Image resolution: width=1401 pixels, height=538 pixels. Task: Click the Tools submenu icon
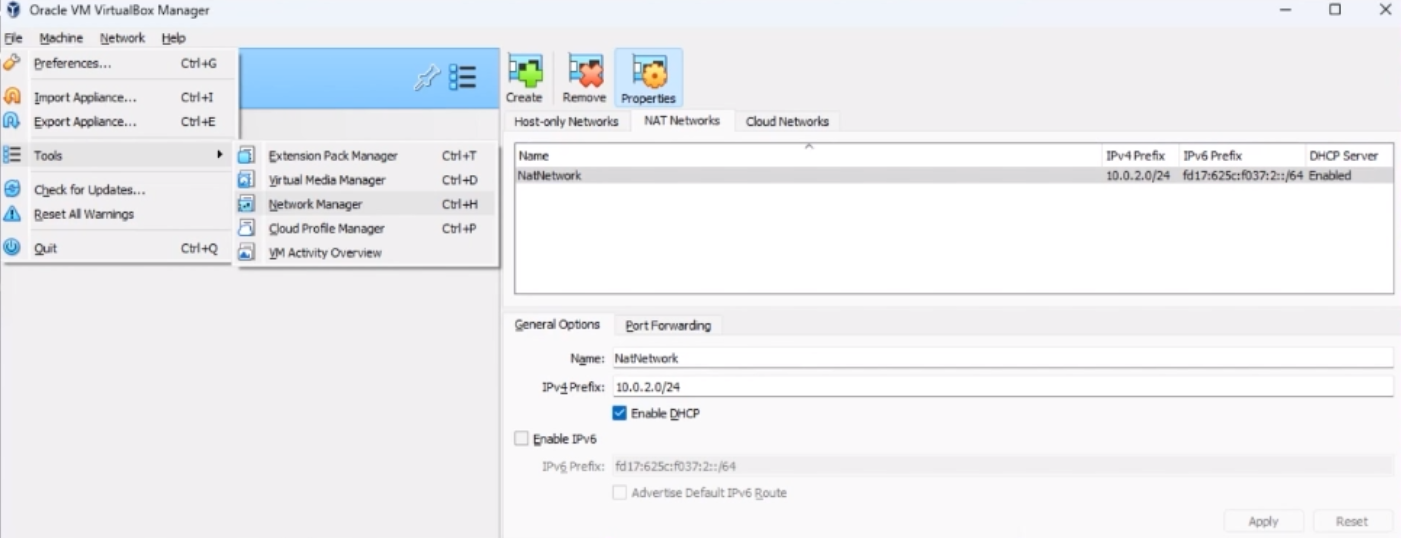[12, 155]
